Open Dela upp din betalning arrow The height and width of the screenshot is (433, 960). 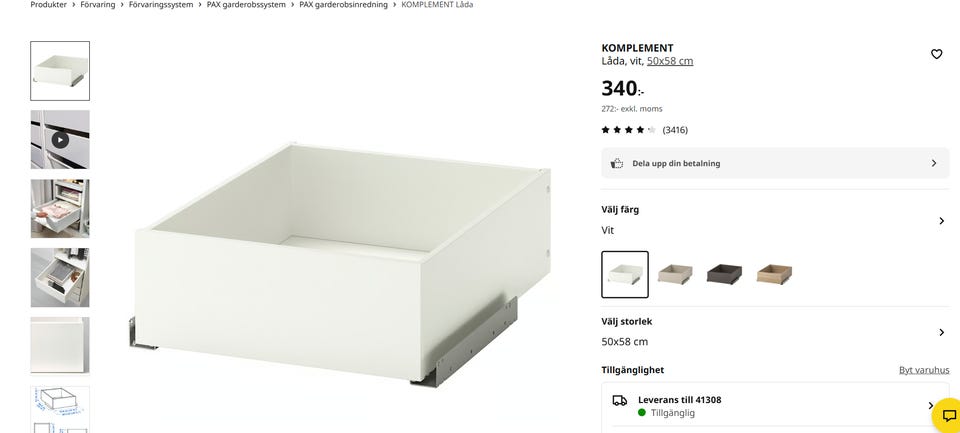934,163
